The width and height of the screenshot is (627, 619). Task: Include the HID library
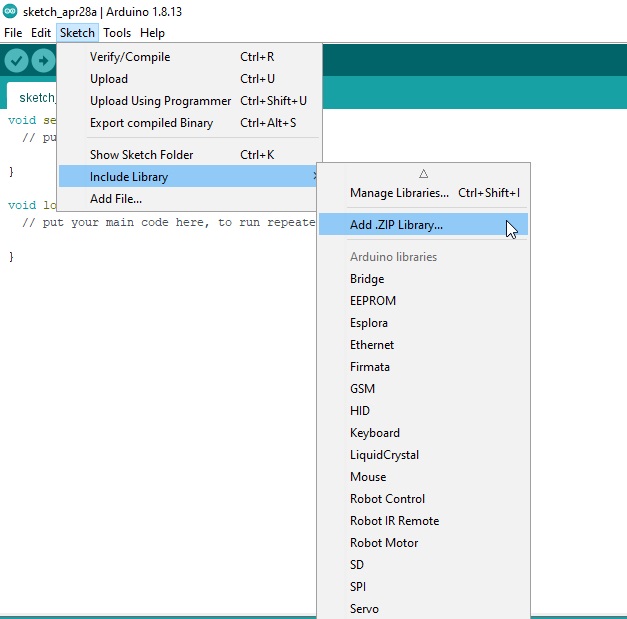423,411
